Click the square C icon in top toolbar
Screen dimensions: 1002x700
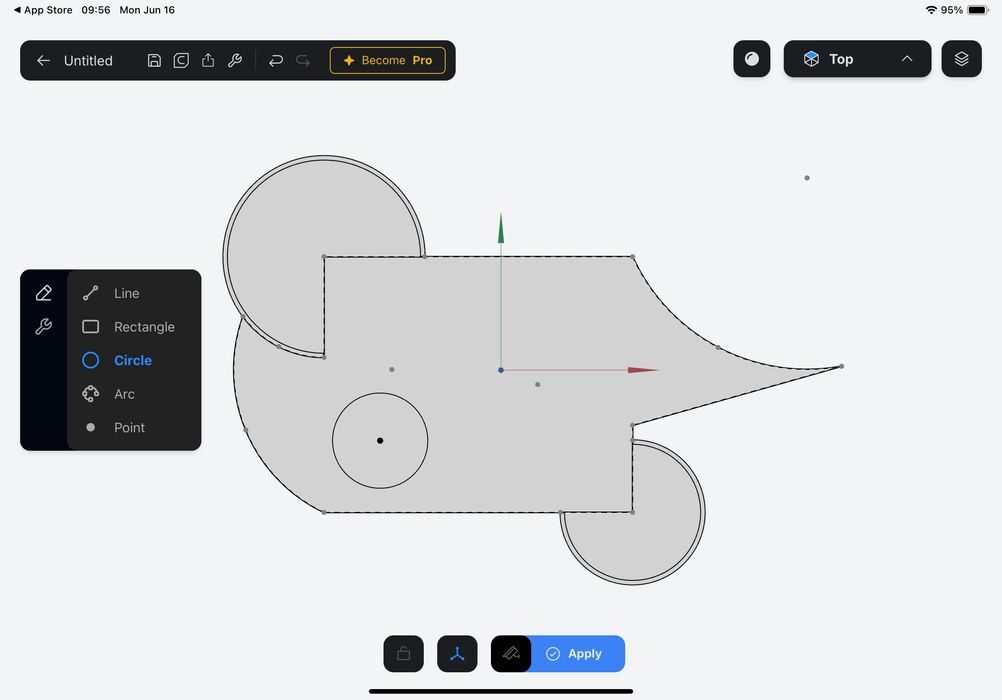181,60
